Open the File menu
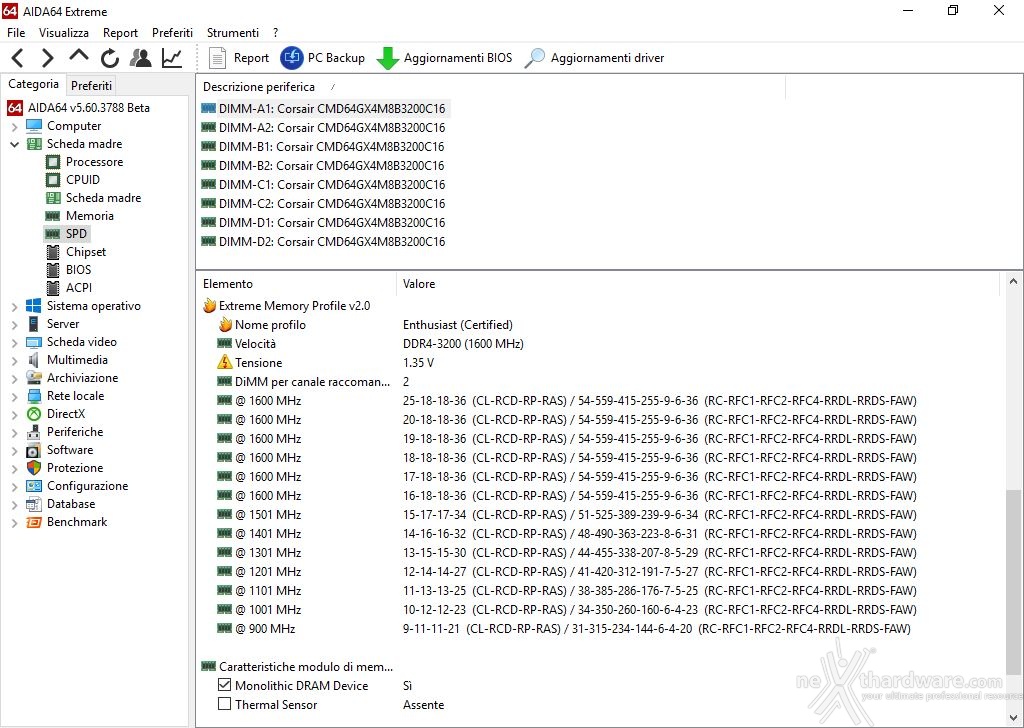This screenshot has width=1024, height=728. pos(16,33)
